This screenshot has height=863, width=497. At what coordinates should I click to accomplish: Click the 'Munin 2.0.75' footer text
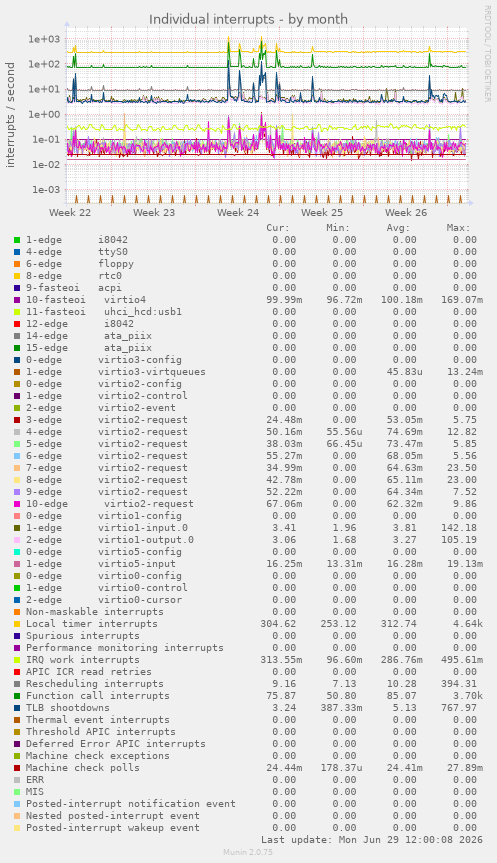pos(248,853)
